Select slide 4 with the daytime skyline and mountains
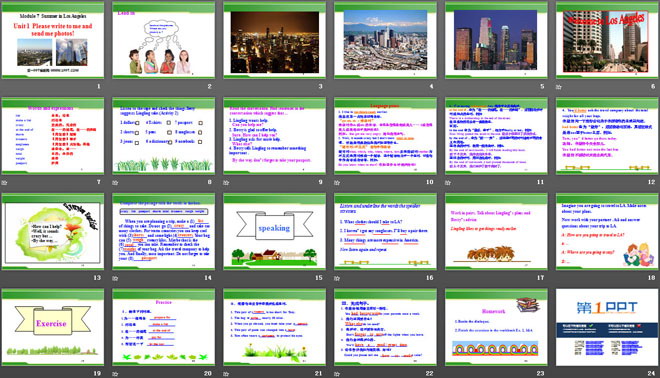660x378 pixels. [385, 40]
